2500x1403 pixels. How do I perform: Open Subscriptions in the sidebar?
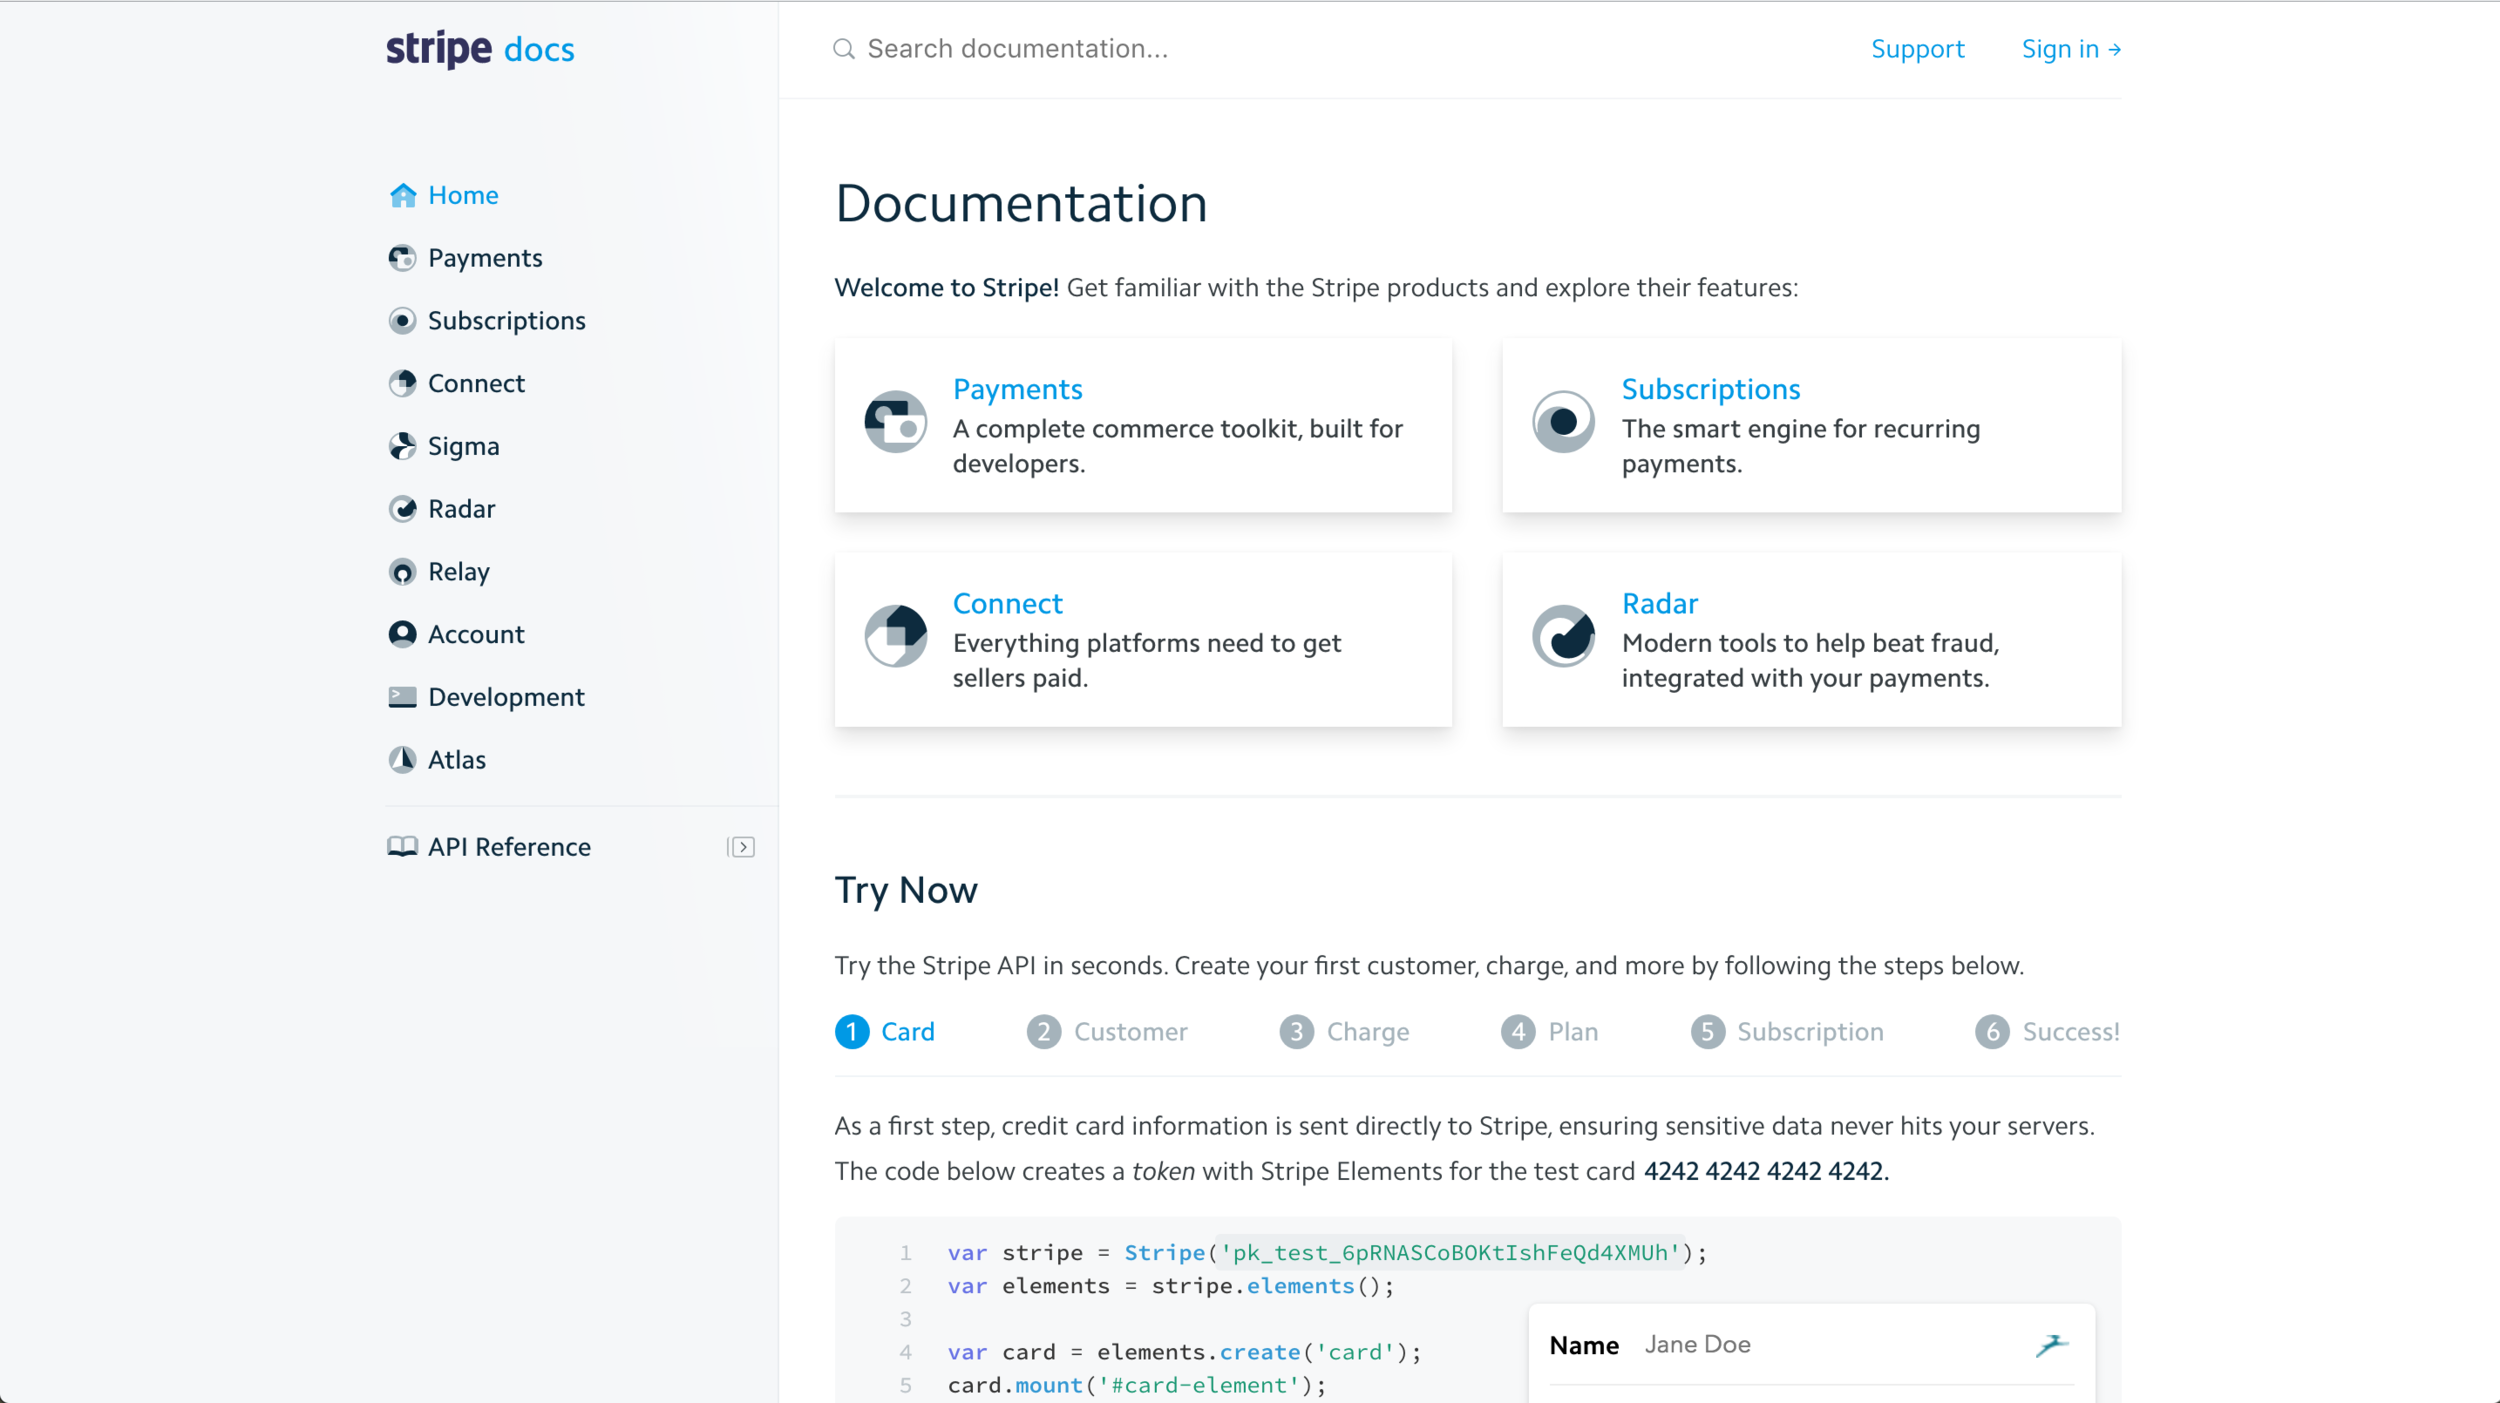(487, 321)
